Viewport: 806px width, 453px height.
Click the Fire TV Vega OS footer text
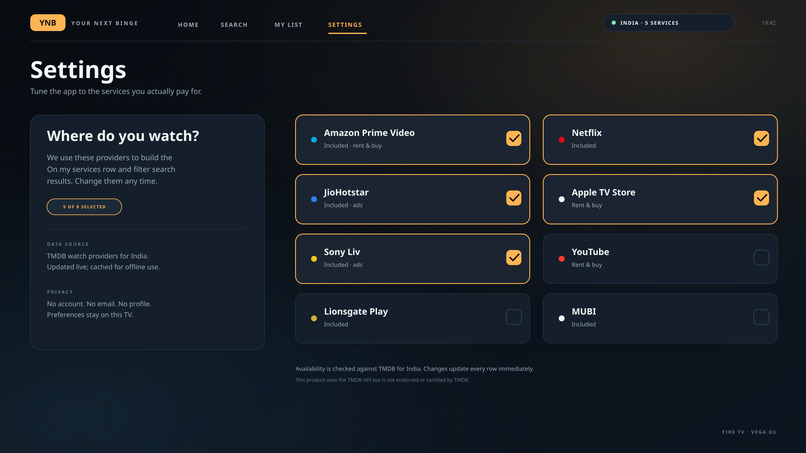[749, 432]
